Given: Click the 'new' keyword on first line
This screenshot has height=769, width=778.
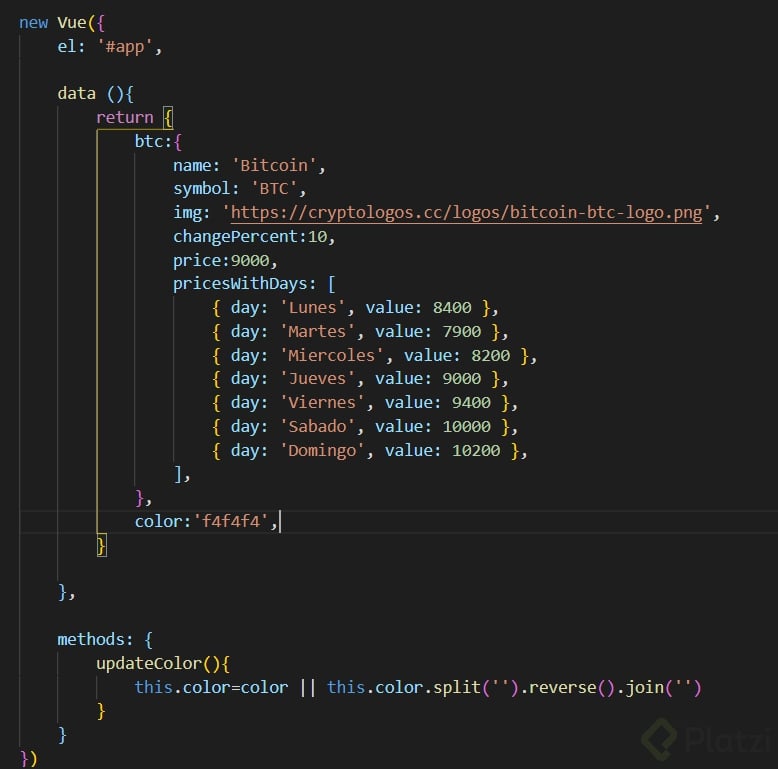Looking at the screenshot, I should (x=34, y=23).
